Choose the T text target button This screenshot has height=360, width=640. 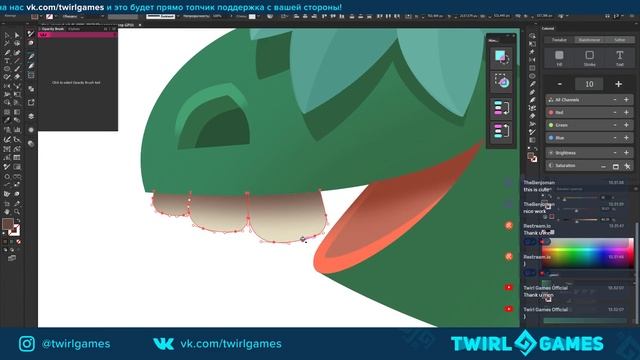point(620,58)
